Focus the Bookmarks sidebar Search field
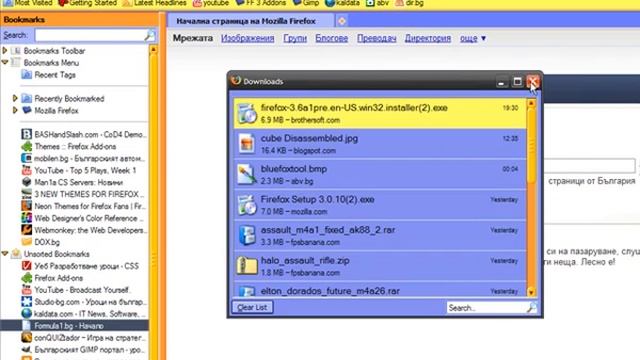Viewport: 640px width, 360px height. pos(90,36)
